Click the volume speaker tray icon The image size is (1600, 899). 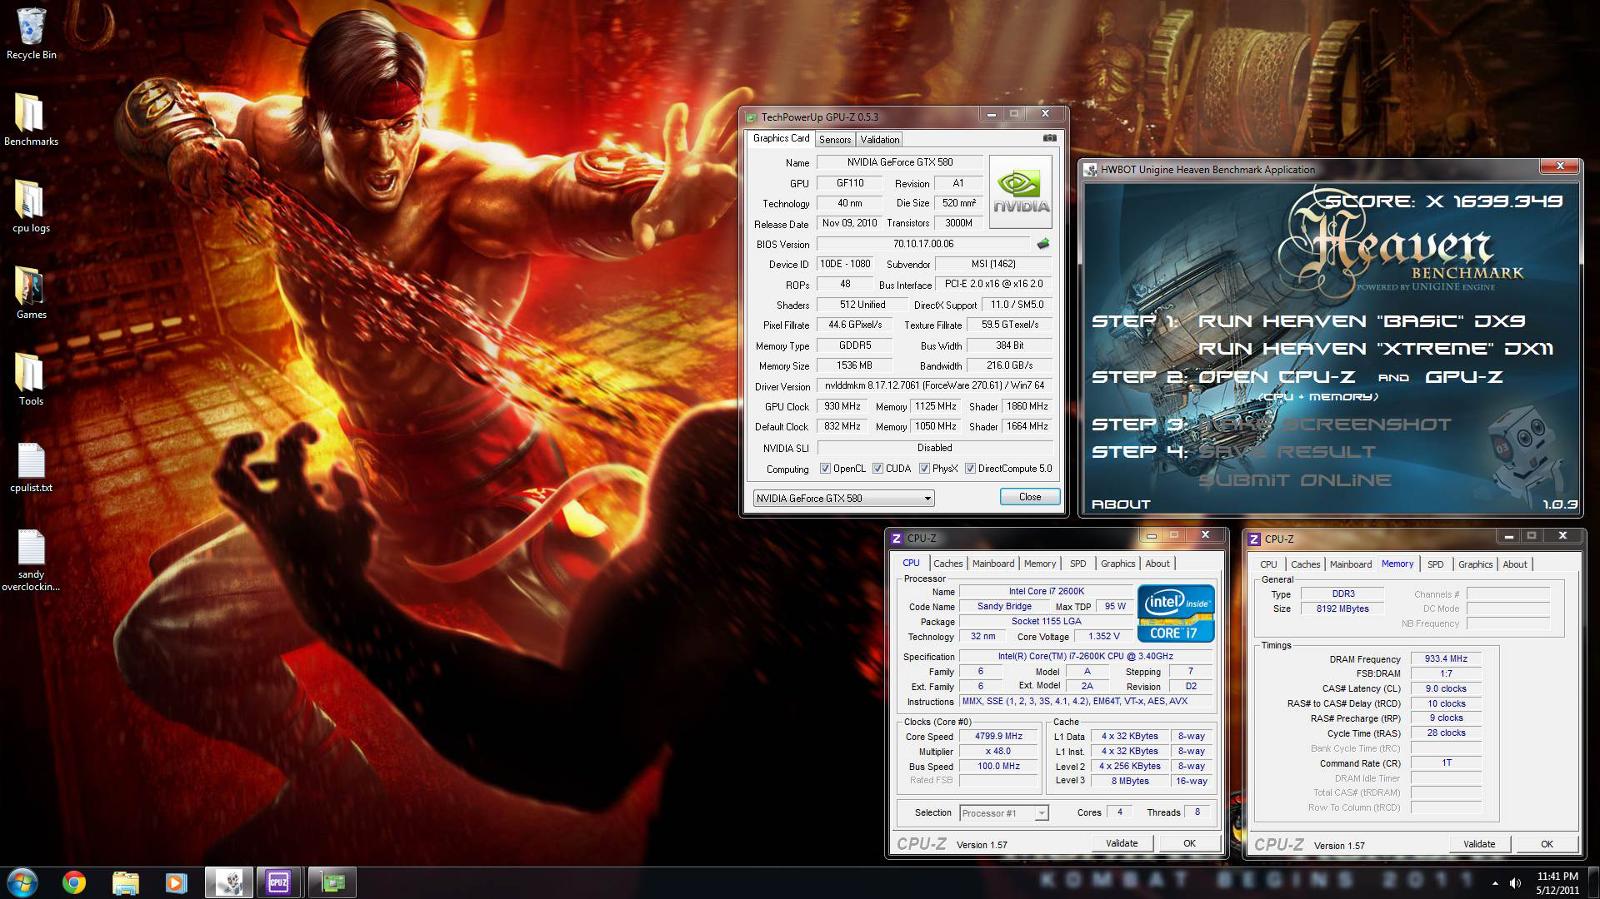coord(1515,883)
